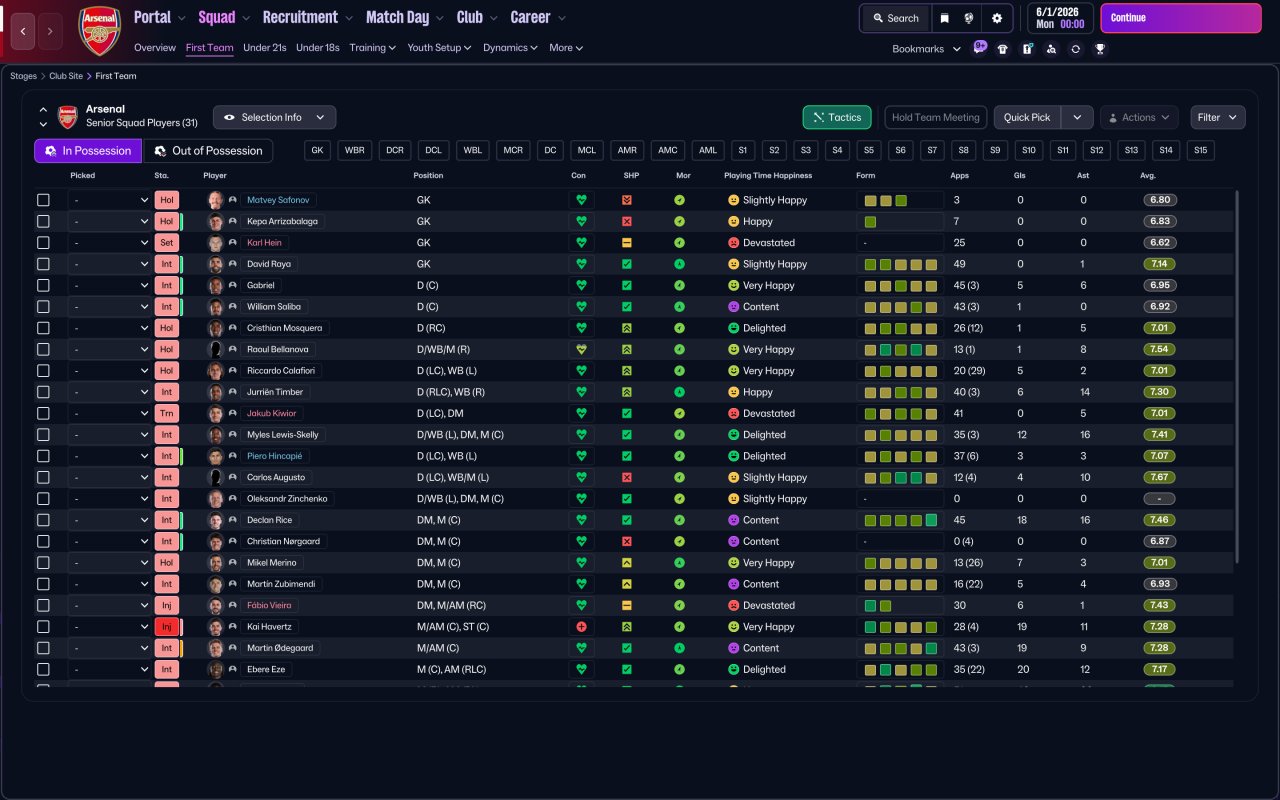Click the Continue button

point(1181,18)
